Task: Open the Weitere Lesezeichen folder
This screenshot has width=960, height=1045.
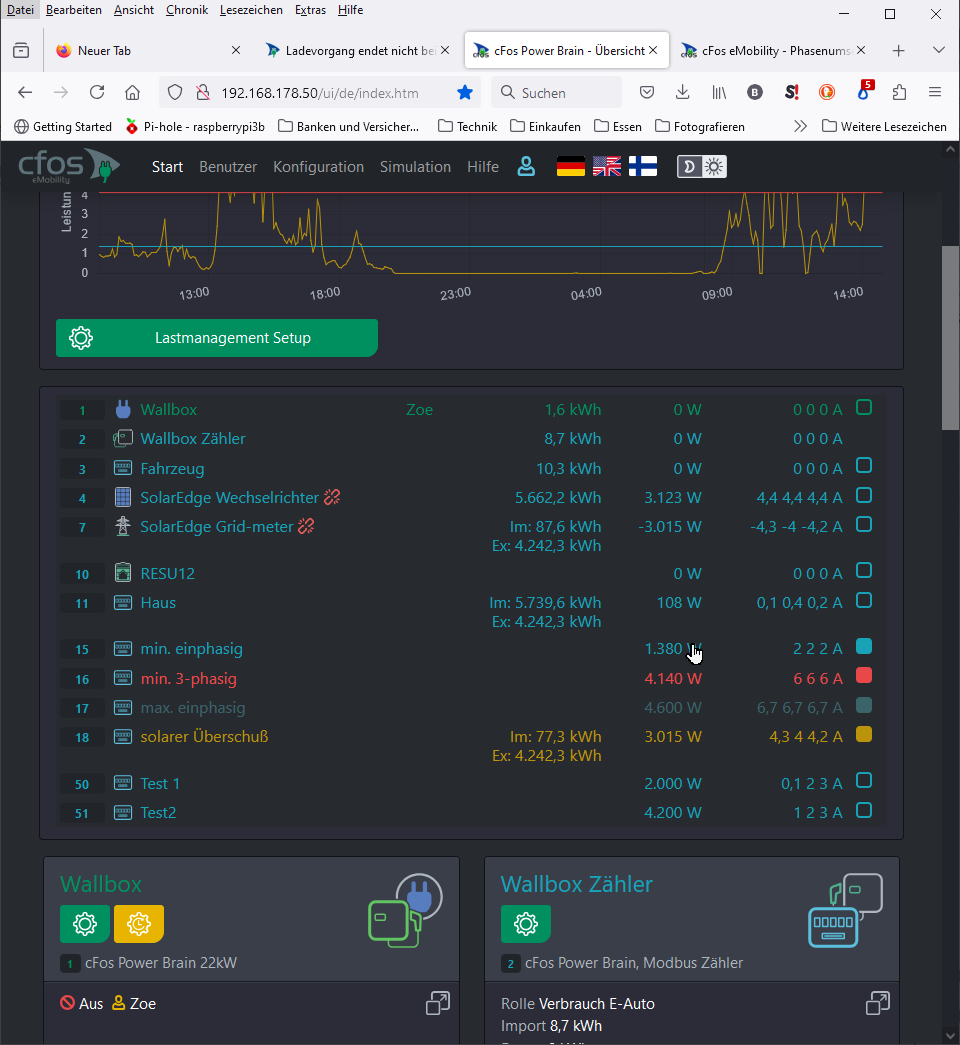Action: [x=884, y=127]
